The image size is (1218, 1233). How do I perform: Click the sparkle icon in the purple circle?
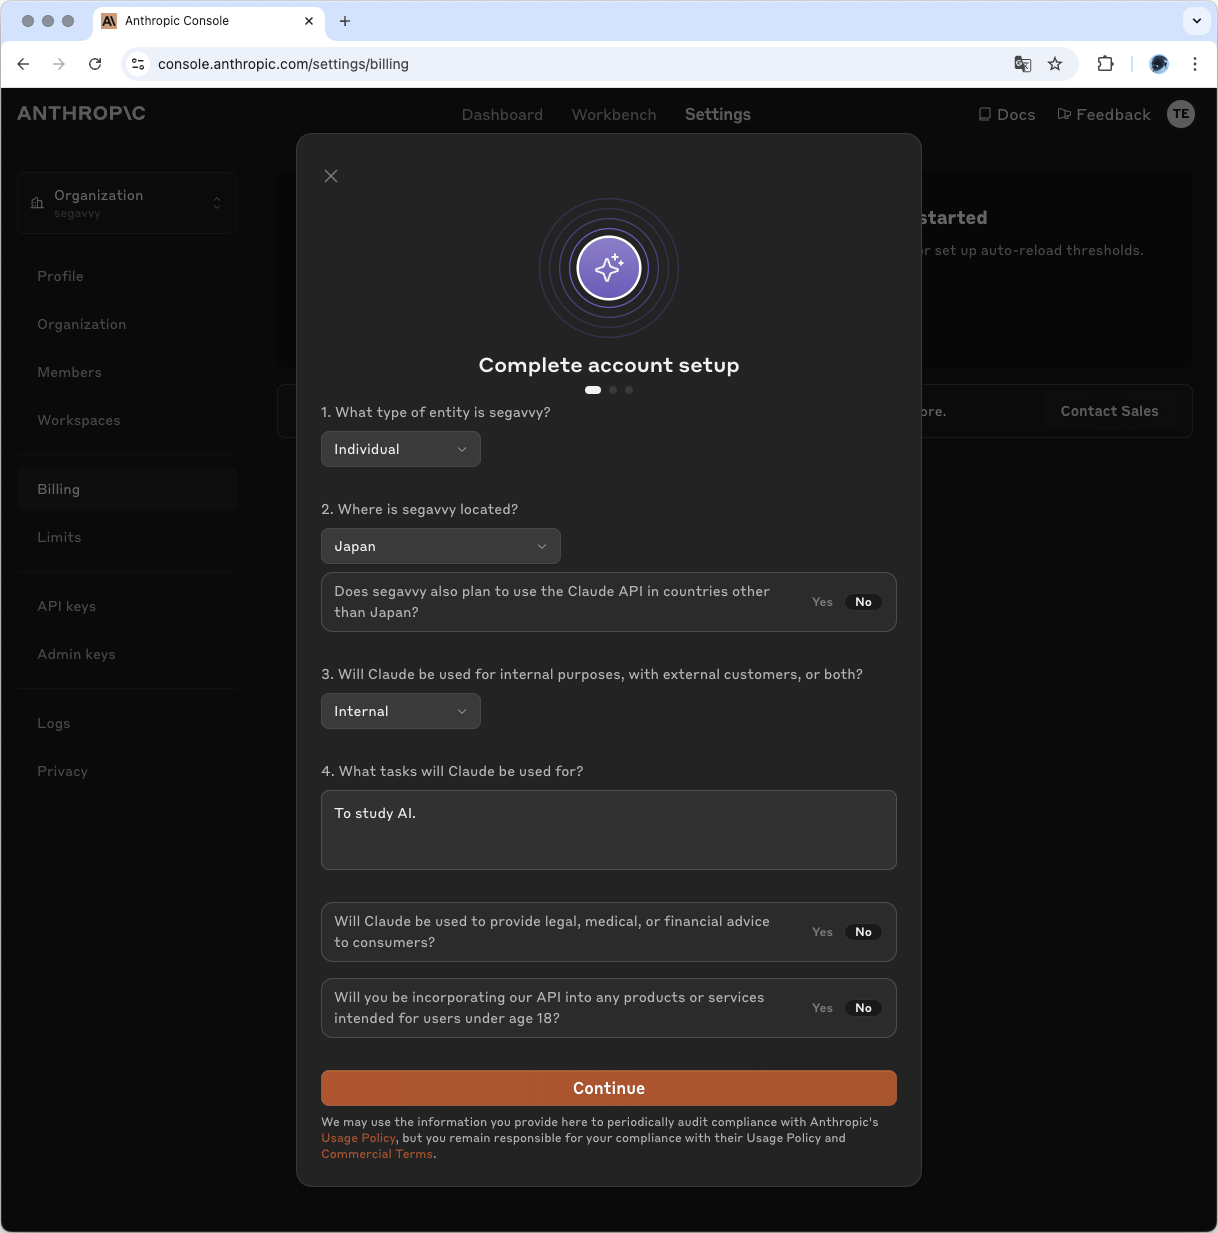pos(609,268)
